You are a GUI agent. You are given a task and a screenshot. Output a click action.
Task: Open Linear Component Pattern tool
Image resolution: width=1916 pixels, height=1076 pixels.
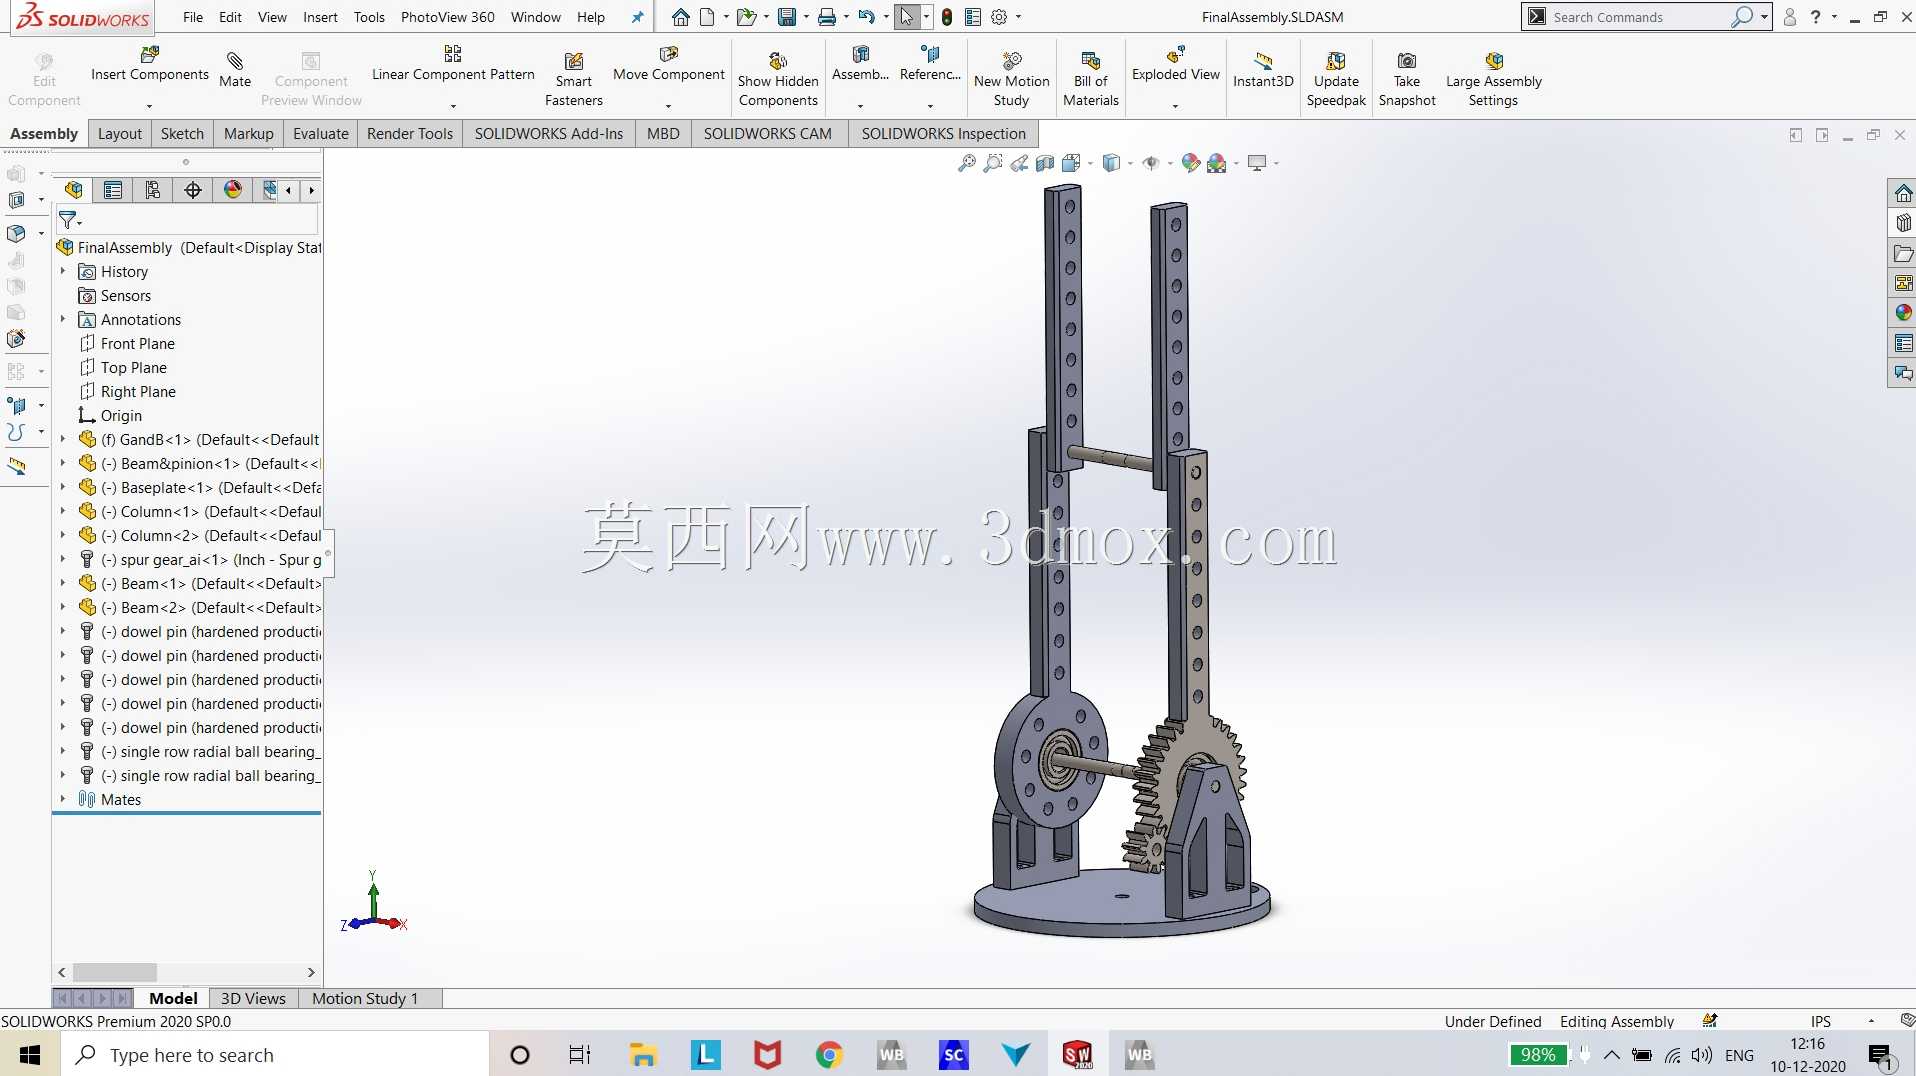point(453,65)
